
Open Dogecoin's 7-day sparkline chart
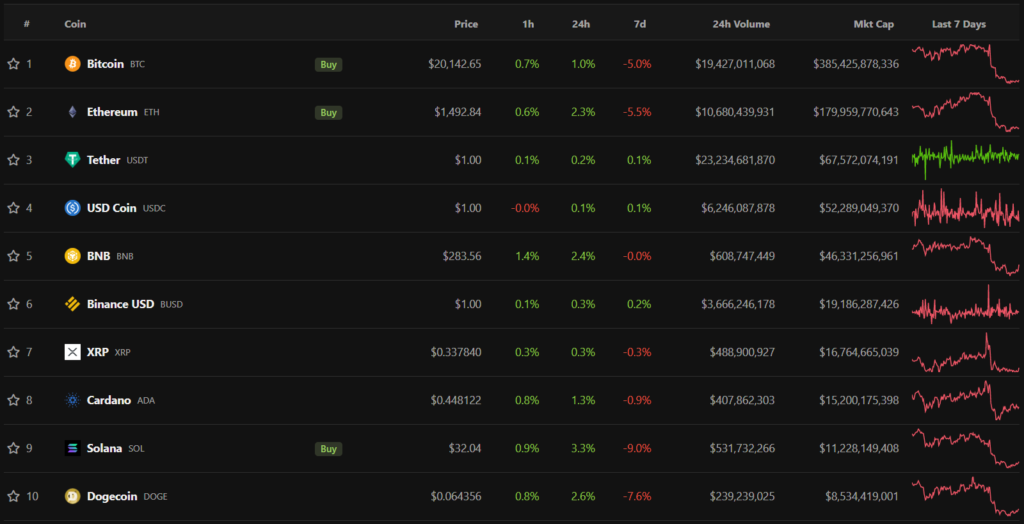coord(965,497)
